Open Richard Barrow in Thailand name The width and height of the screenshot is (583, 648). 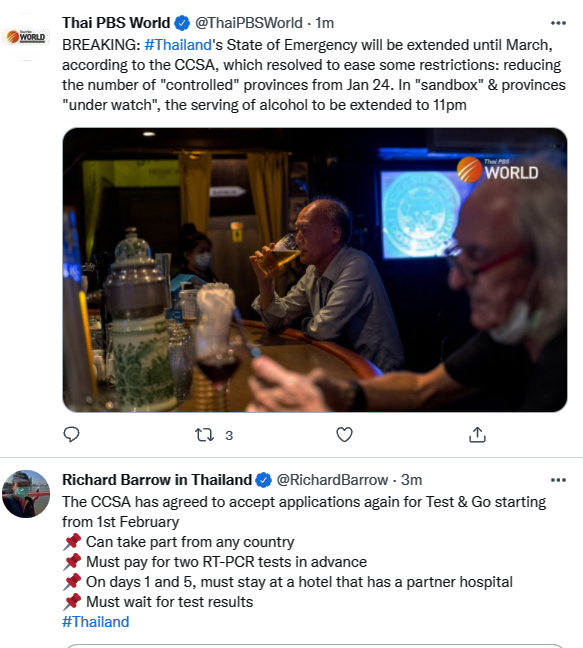(157, 480)
